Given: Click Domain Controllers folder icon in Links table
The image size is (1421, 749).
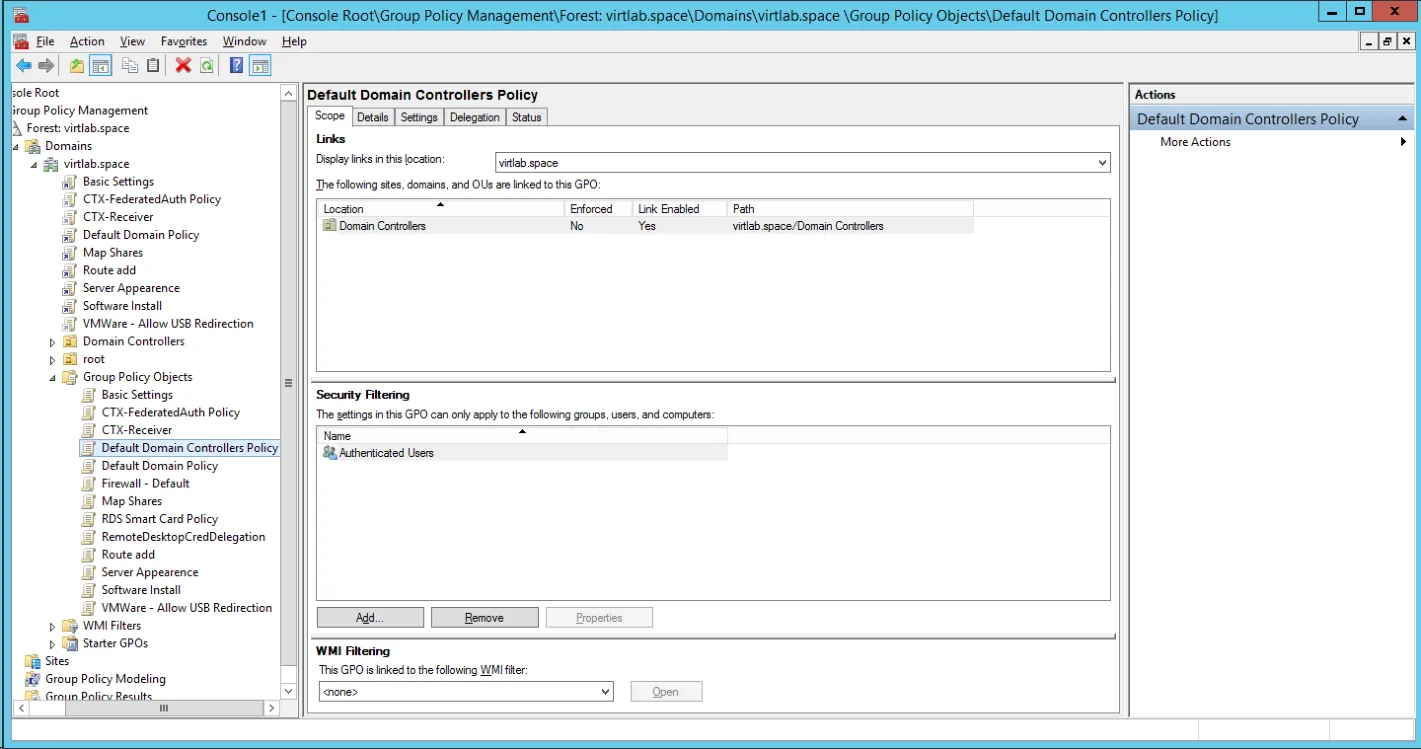Looking at the screenshot, I should (x=330, y=226).
